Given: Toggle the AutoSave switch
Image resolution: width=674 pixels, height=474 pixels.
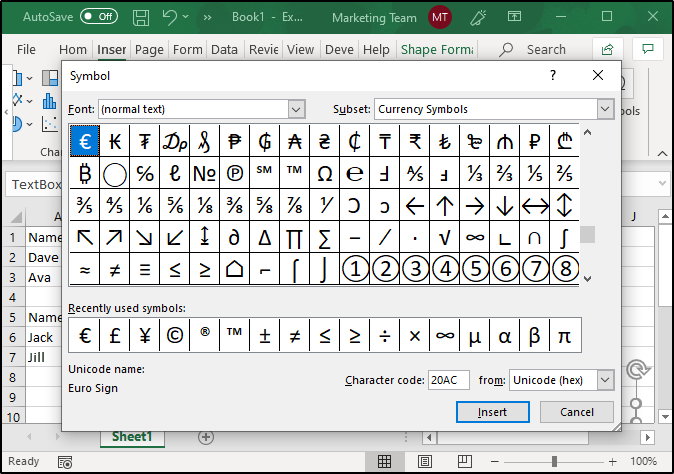Looking at the screenshot, I should pyautogui.click(x=99, y=17).
